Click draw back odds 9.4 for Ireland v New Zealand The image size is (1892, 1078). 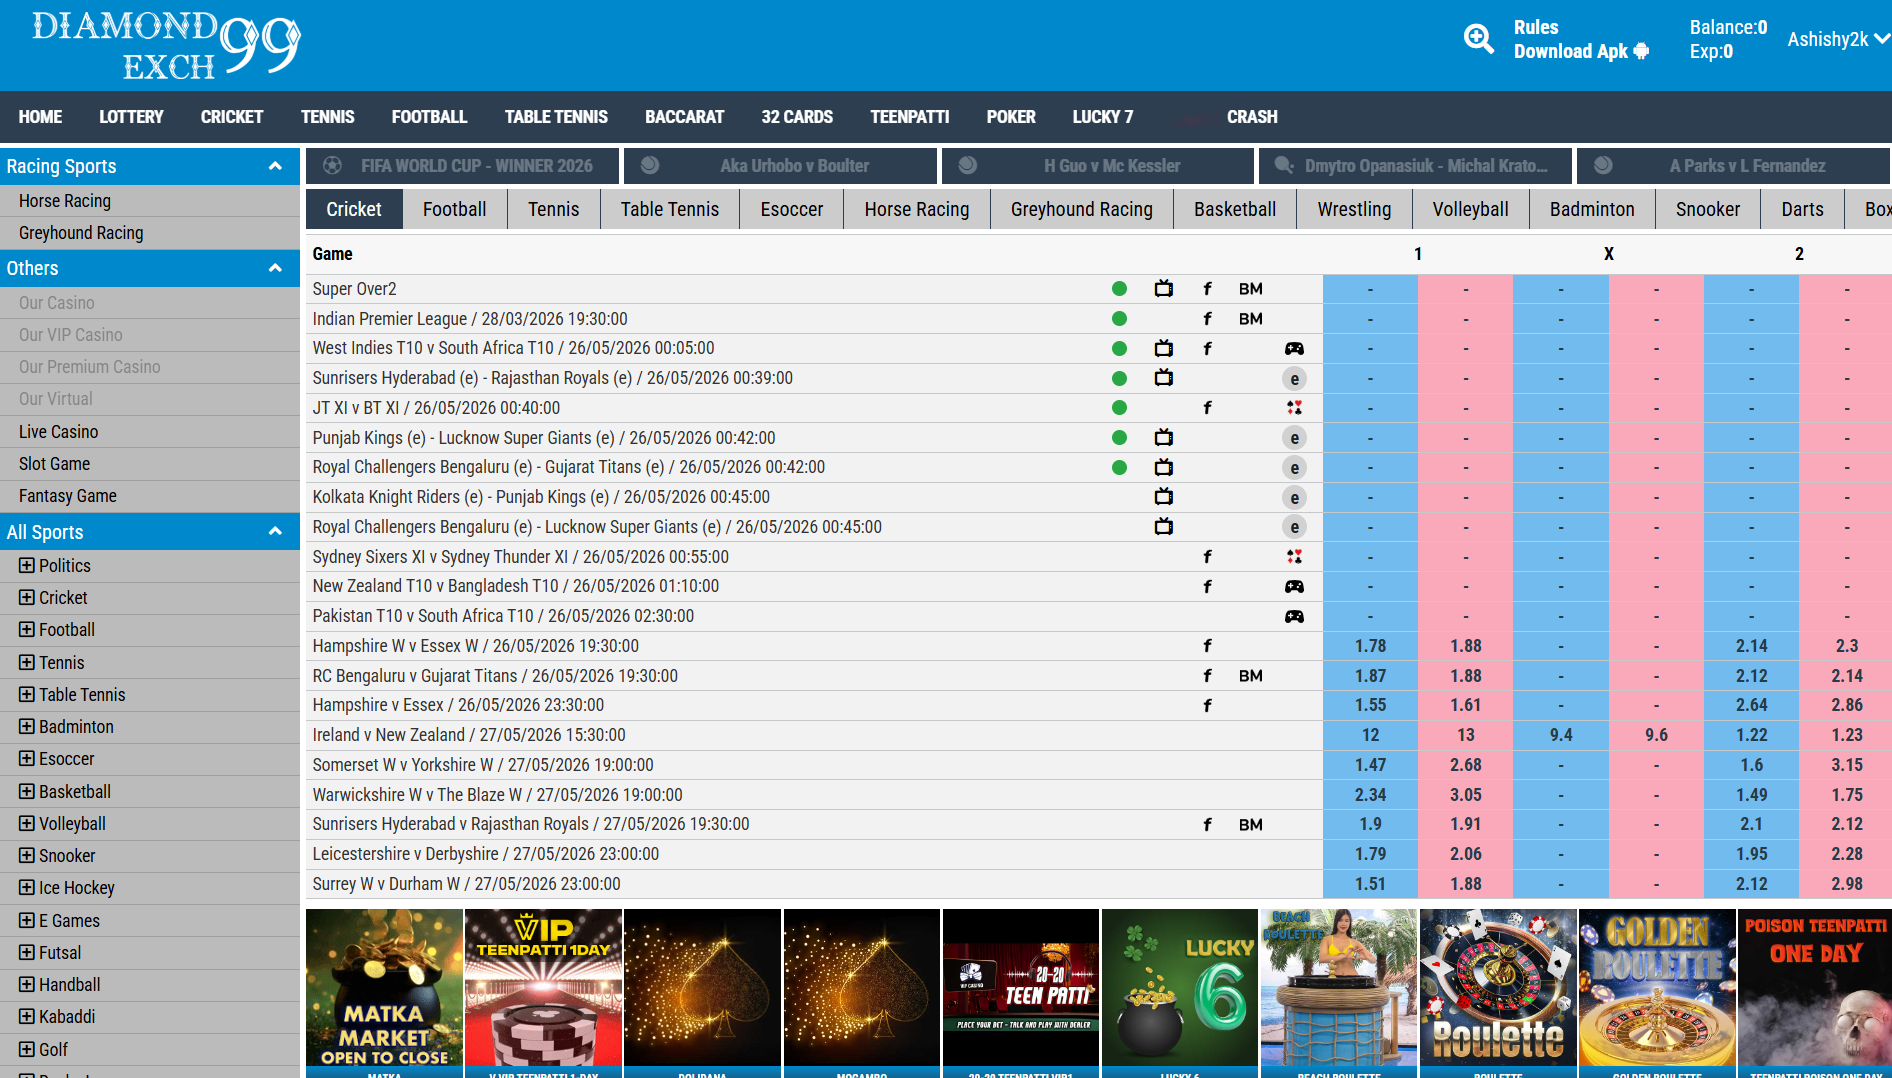pyautogui.click(x=1560, y=735)
